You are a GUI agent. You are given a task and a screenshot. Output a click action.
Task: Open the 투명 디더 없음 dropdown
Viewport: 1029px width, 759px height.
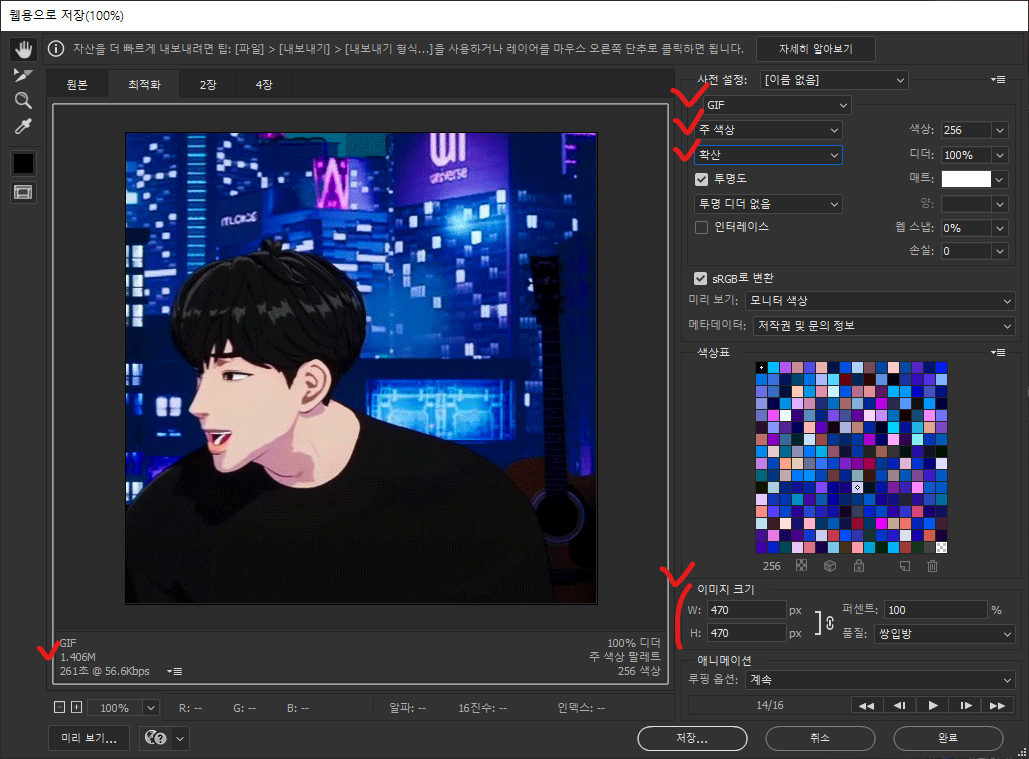tap(768, 204)
